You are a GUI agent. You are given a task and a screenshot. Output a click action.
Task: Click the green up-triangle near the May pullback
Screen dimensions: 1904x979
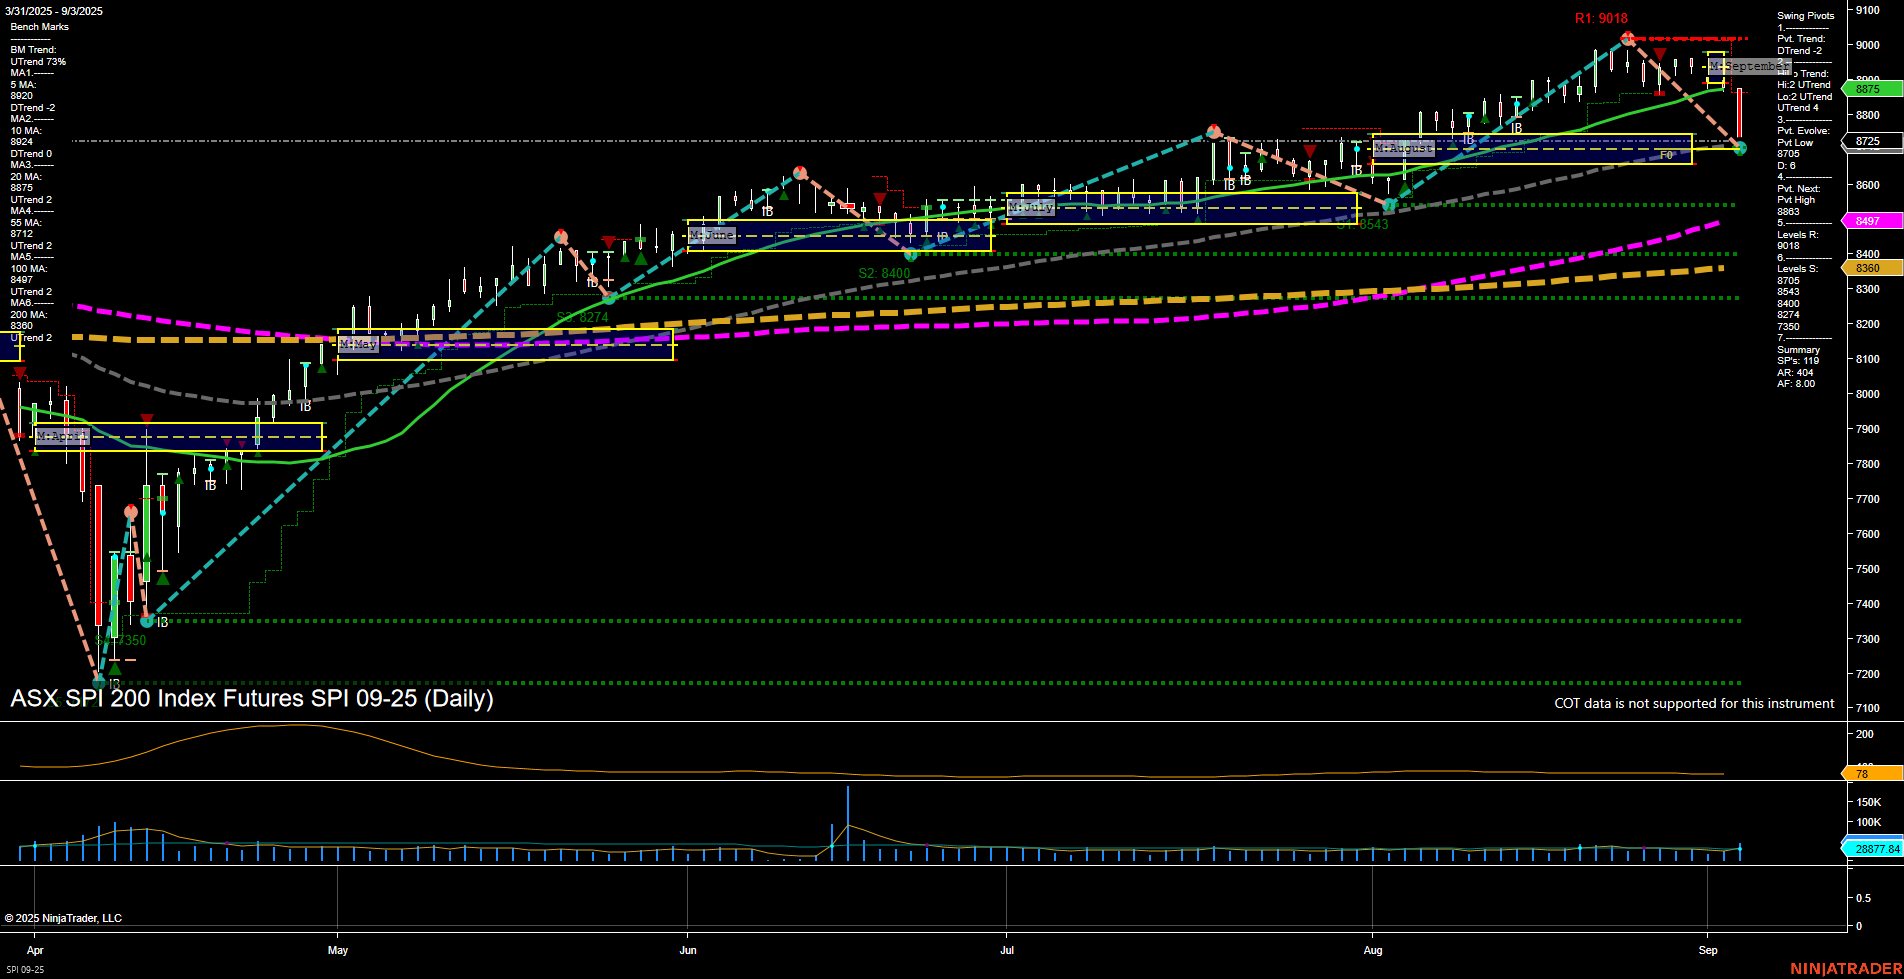point(322,367)
